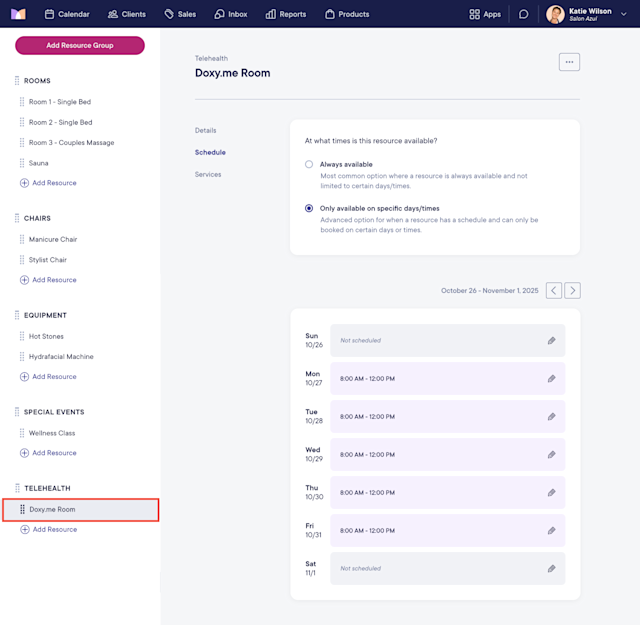Expand the account dropdown chevron
This screenshot has height=625, width=640.
point(623,14)
